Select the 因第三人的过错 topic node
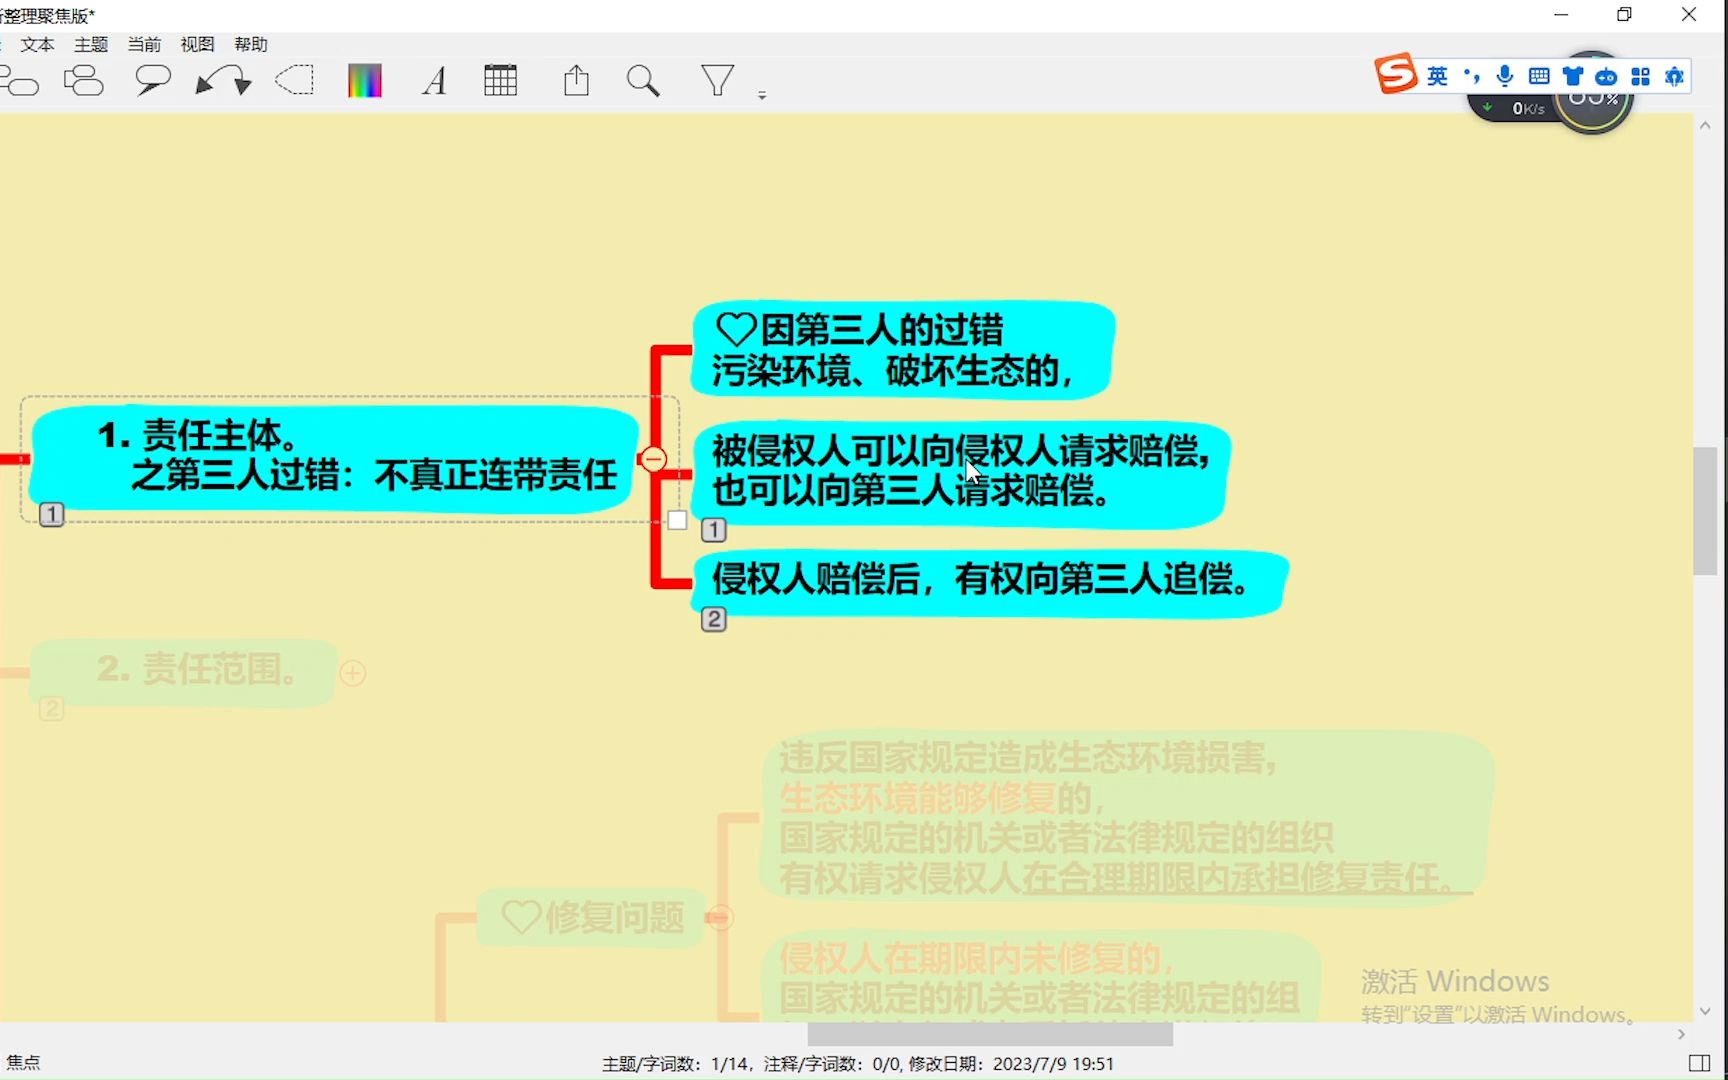The height and width of the screenshot is (1080, 1728). click(x=904, y=350)
